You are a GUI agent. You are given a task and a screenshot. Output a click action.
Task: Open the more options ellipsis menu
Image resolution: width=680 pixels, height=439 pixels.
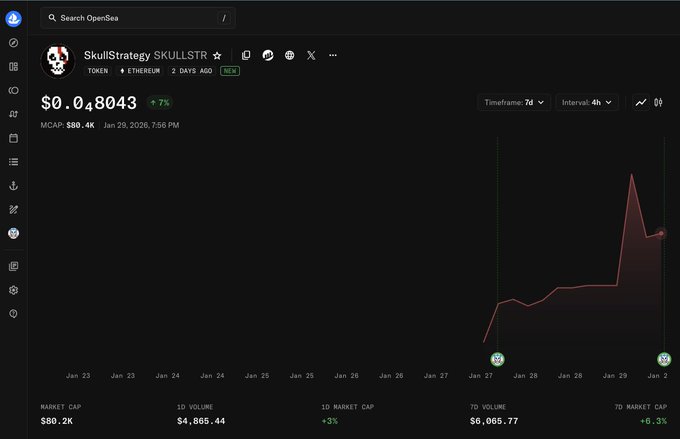pos(333,55)
